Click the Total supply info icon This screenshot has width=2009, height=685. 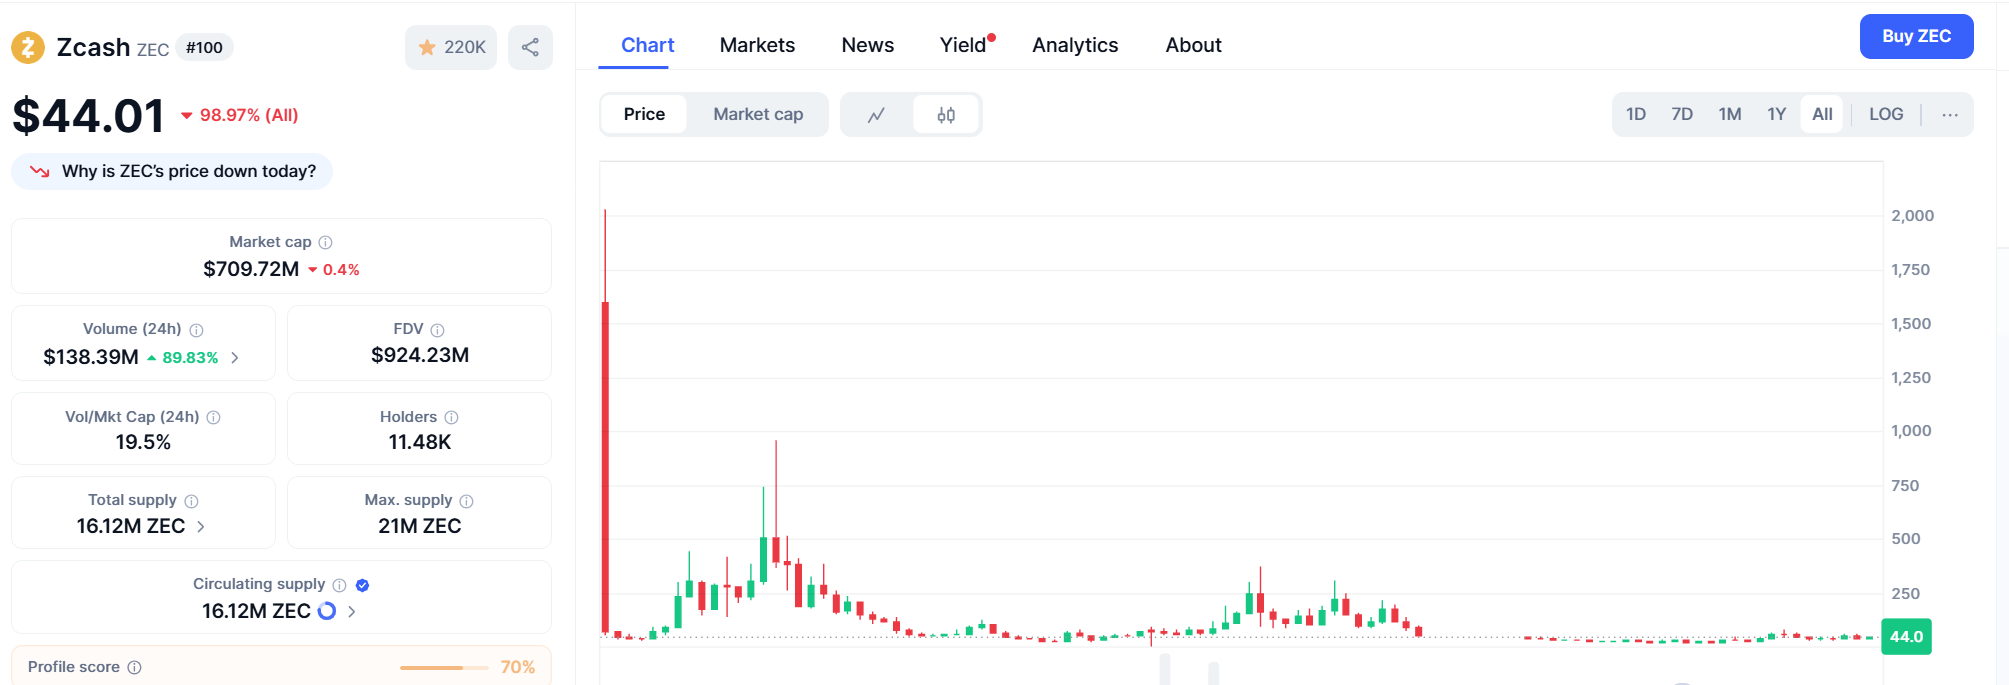191,501
